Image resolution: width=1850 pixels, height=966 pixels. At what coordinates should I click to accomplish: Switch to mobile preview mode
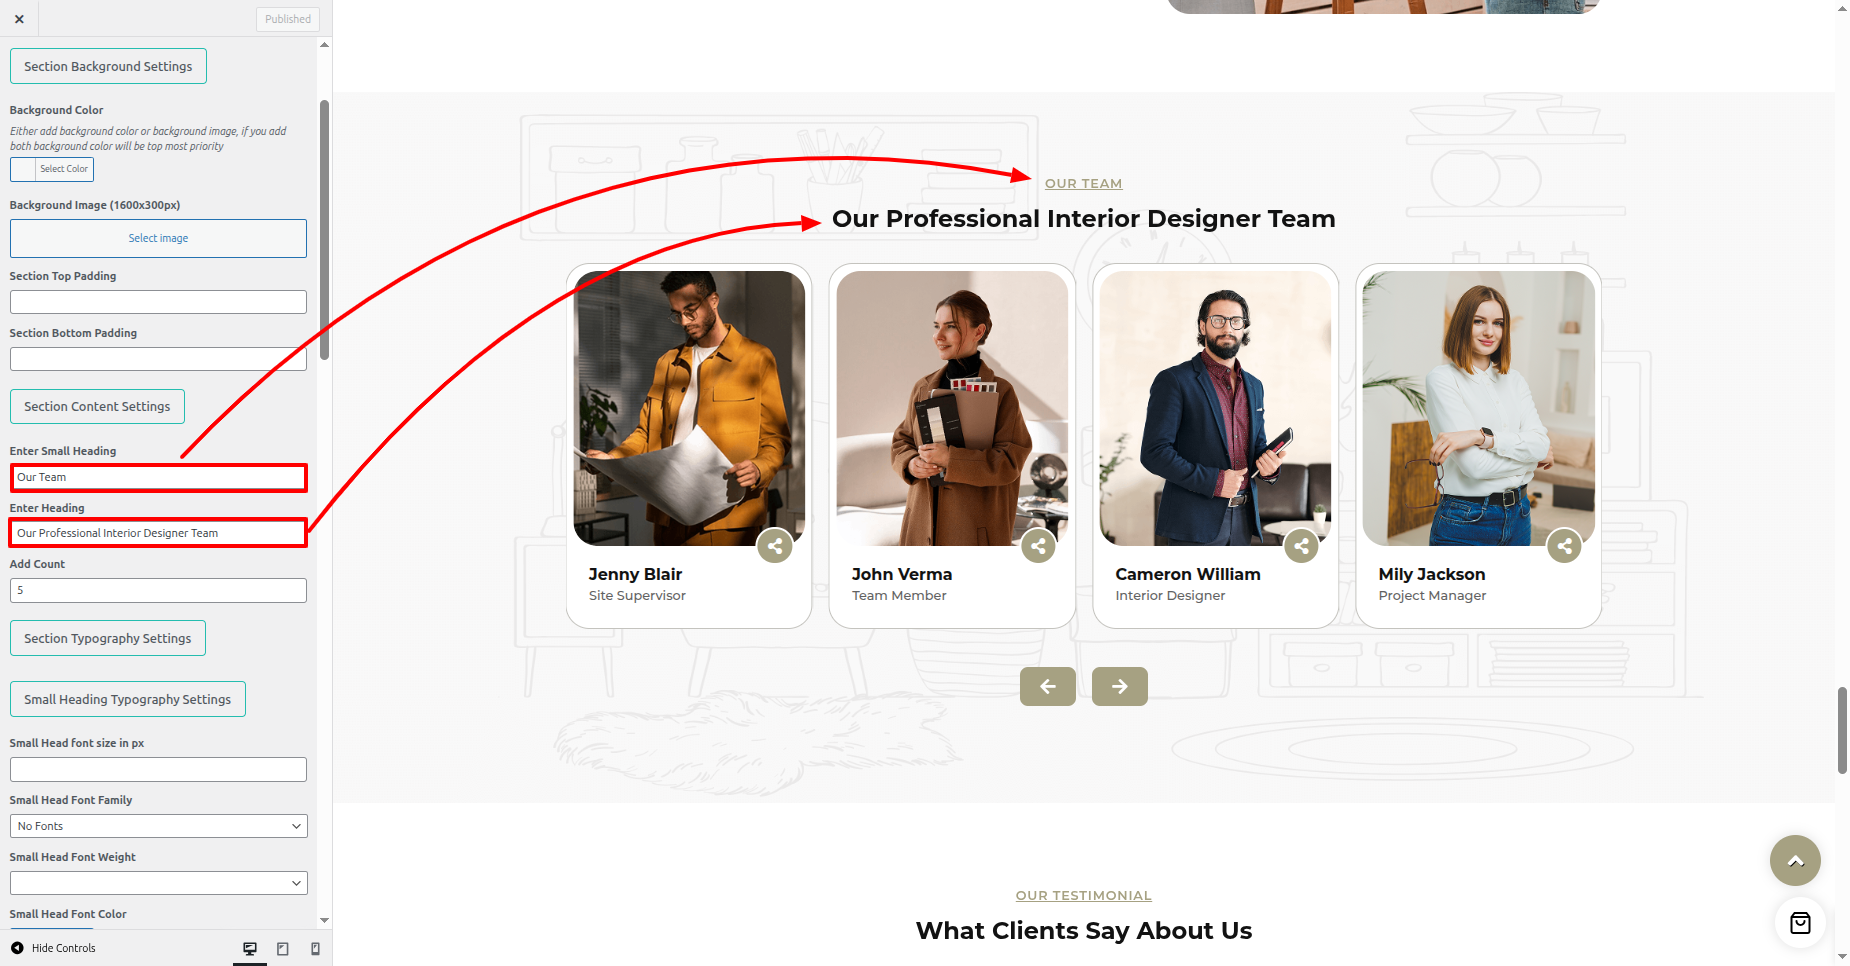(315, 949)
